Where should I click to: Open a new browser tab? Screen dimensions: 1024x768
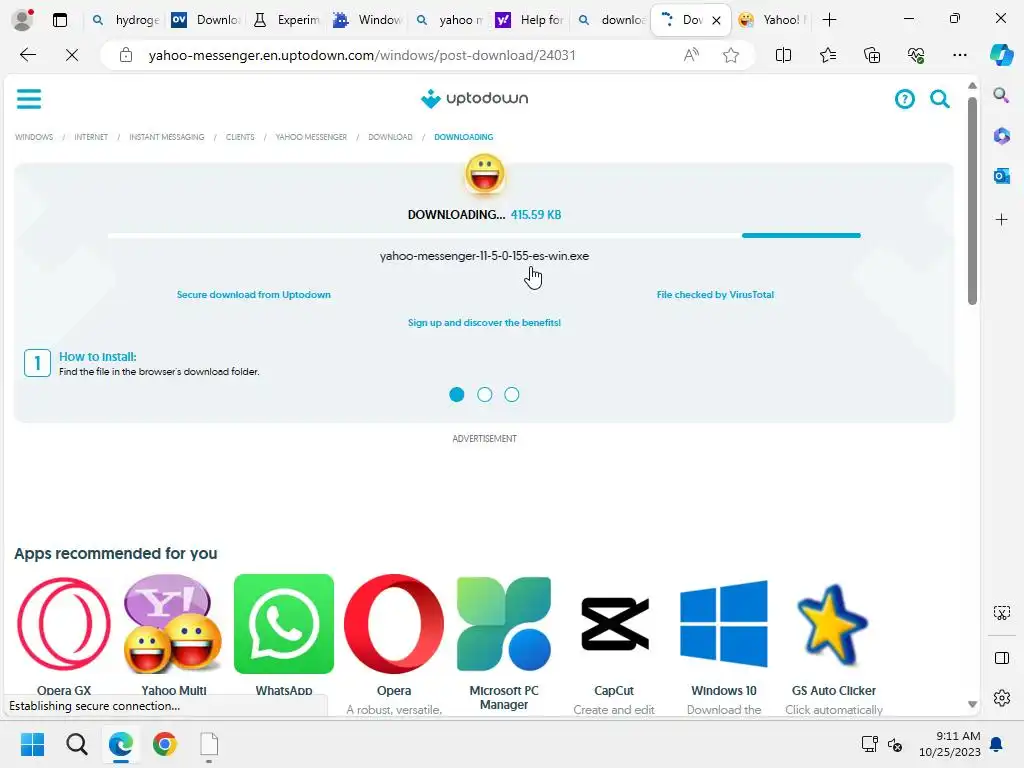coord(829,20)
